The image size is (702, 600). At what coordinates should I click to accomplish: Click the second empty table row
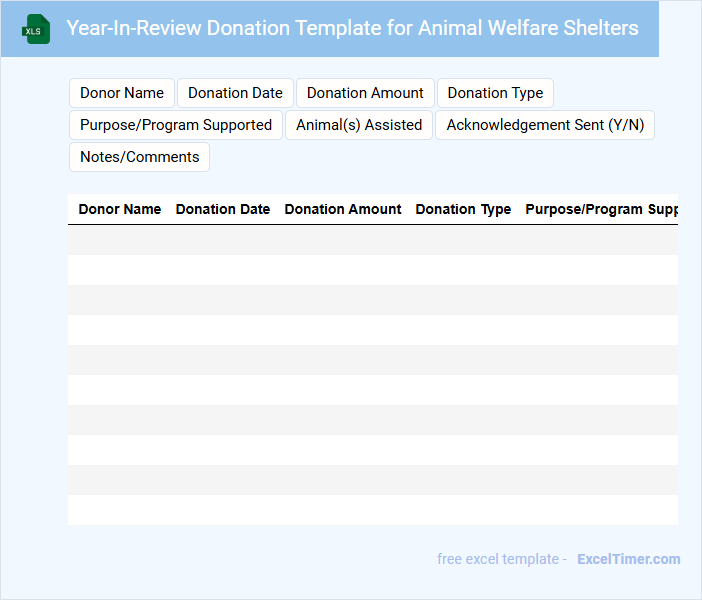[372, 270]
